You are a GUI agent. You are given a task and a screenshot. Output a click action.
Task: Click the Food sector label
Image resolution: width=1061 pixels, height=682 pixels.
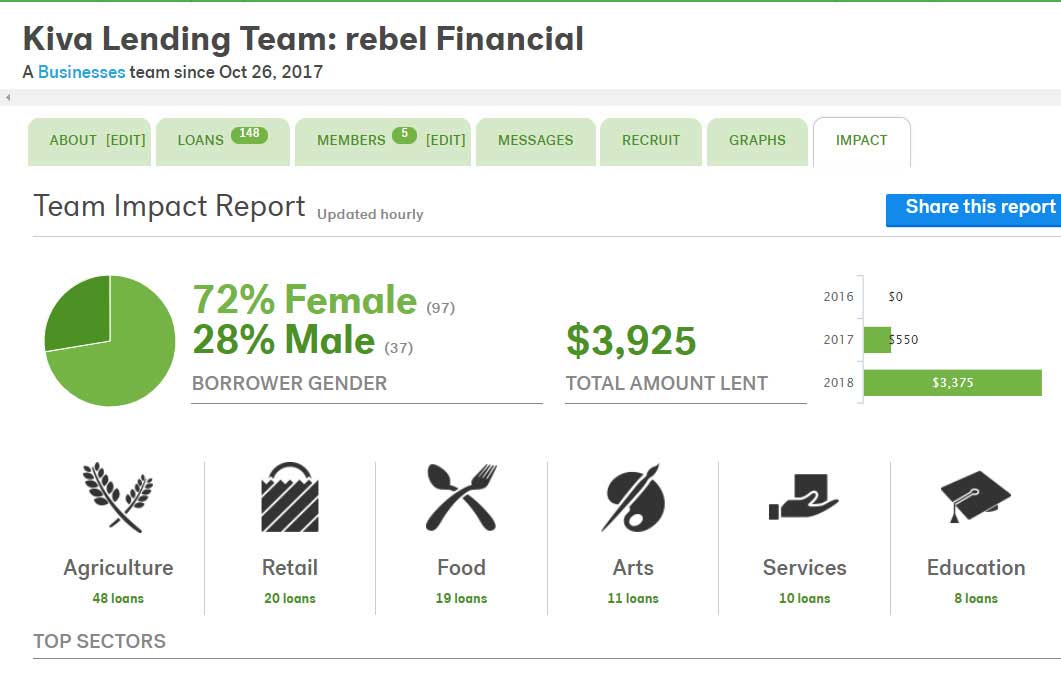coord(461,567)
